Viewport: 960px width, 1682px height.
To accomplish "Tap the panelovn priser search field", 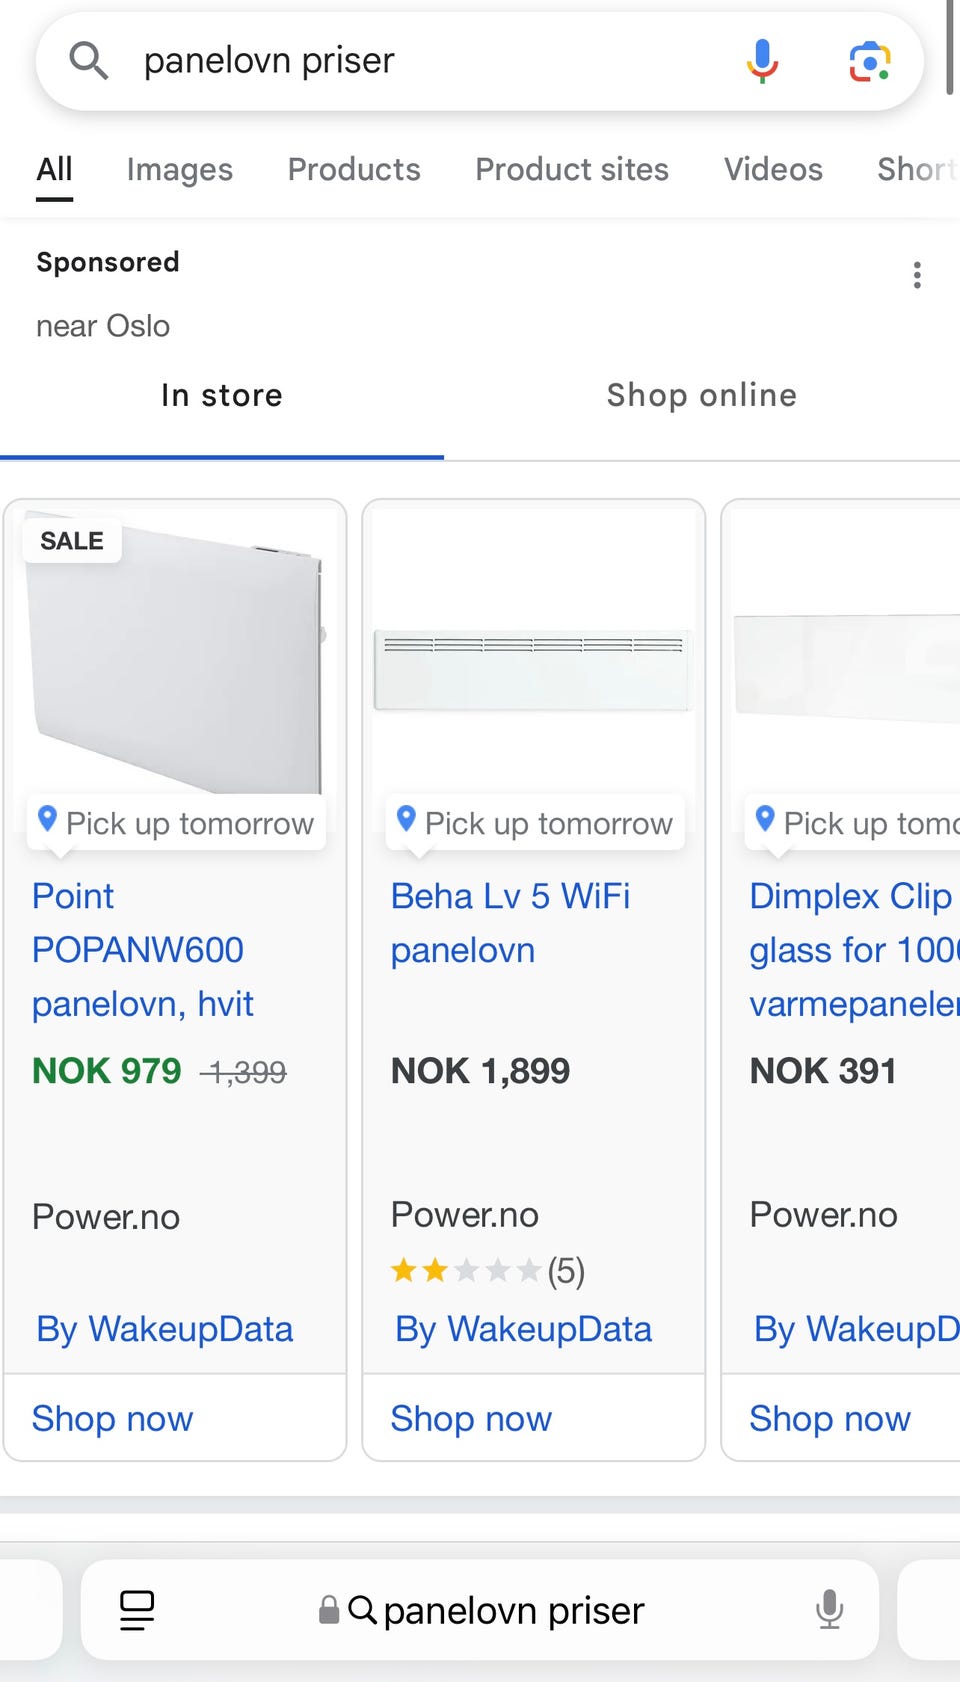I will point(420,61).
